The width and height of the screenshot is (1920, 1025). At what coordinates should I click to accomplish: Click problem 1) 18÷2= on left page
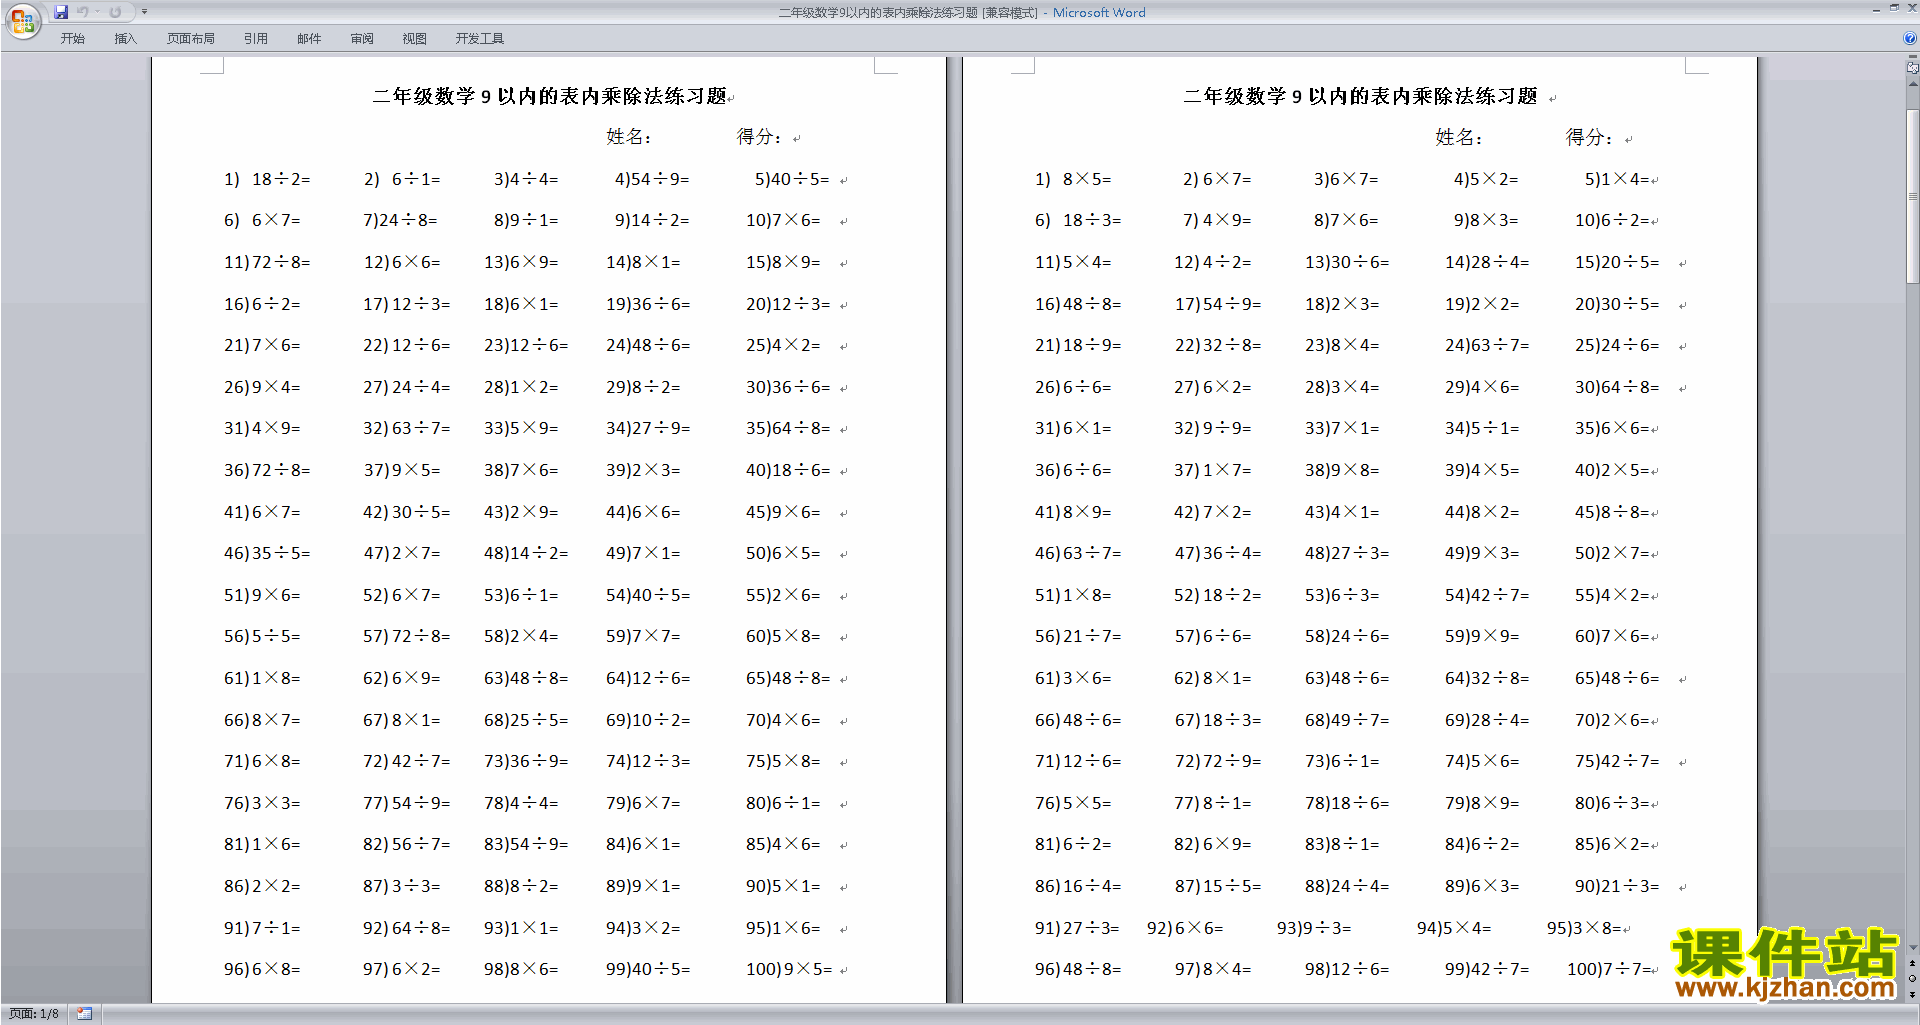[x=267, y=179]
